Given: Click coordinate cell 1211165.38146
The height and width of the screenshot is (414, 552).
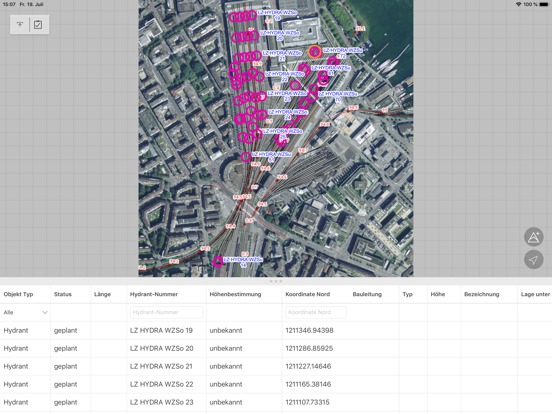Looking at the screenshot, I should click(308, 384).
